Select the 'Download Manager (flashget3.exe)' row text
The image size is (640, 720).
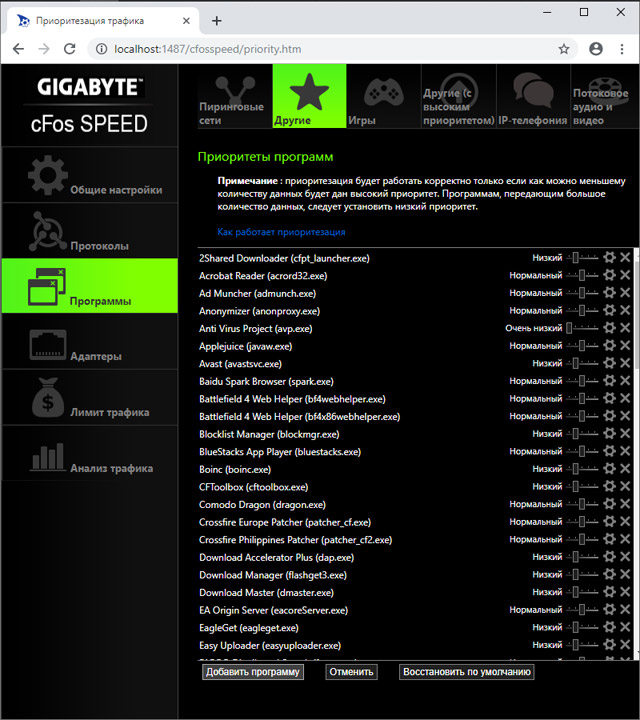point(273,575)
